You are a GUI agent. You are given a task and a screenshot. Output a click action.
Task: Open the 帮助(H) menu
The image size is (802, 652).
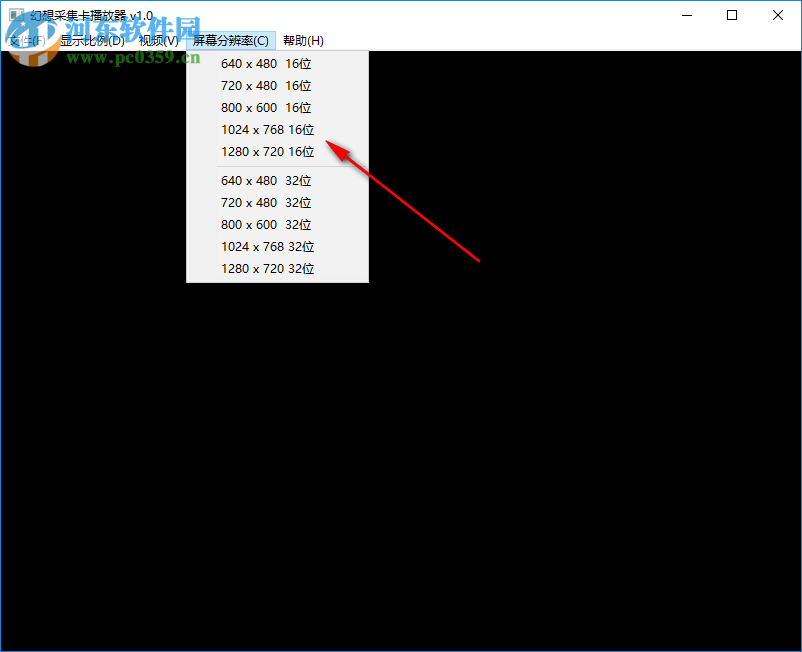(x=303, y=41)
